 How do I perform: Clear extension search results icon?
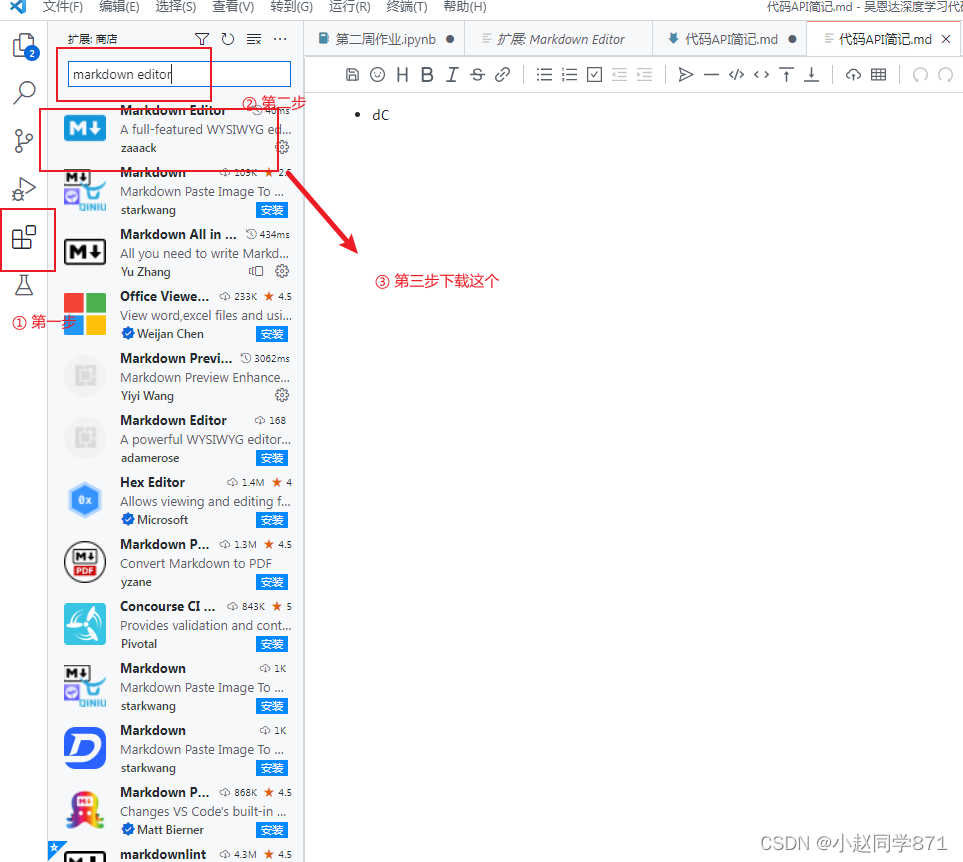point(254,39)
